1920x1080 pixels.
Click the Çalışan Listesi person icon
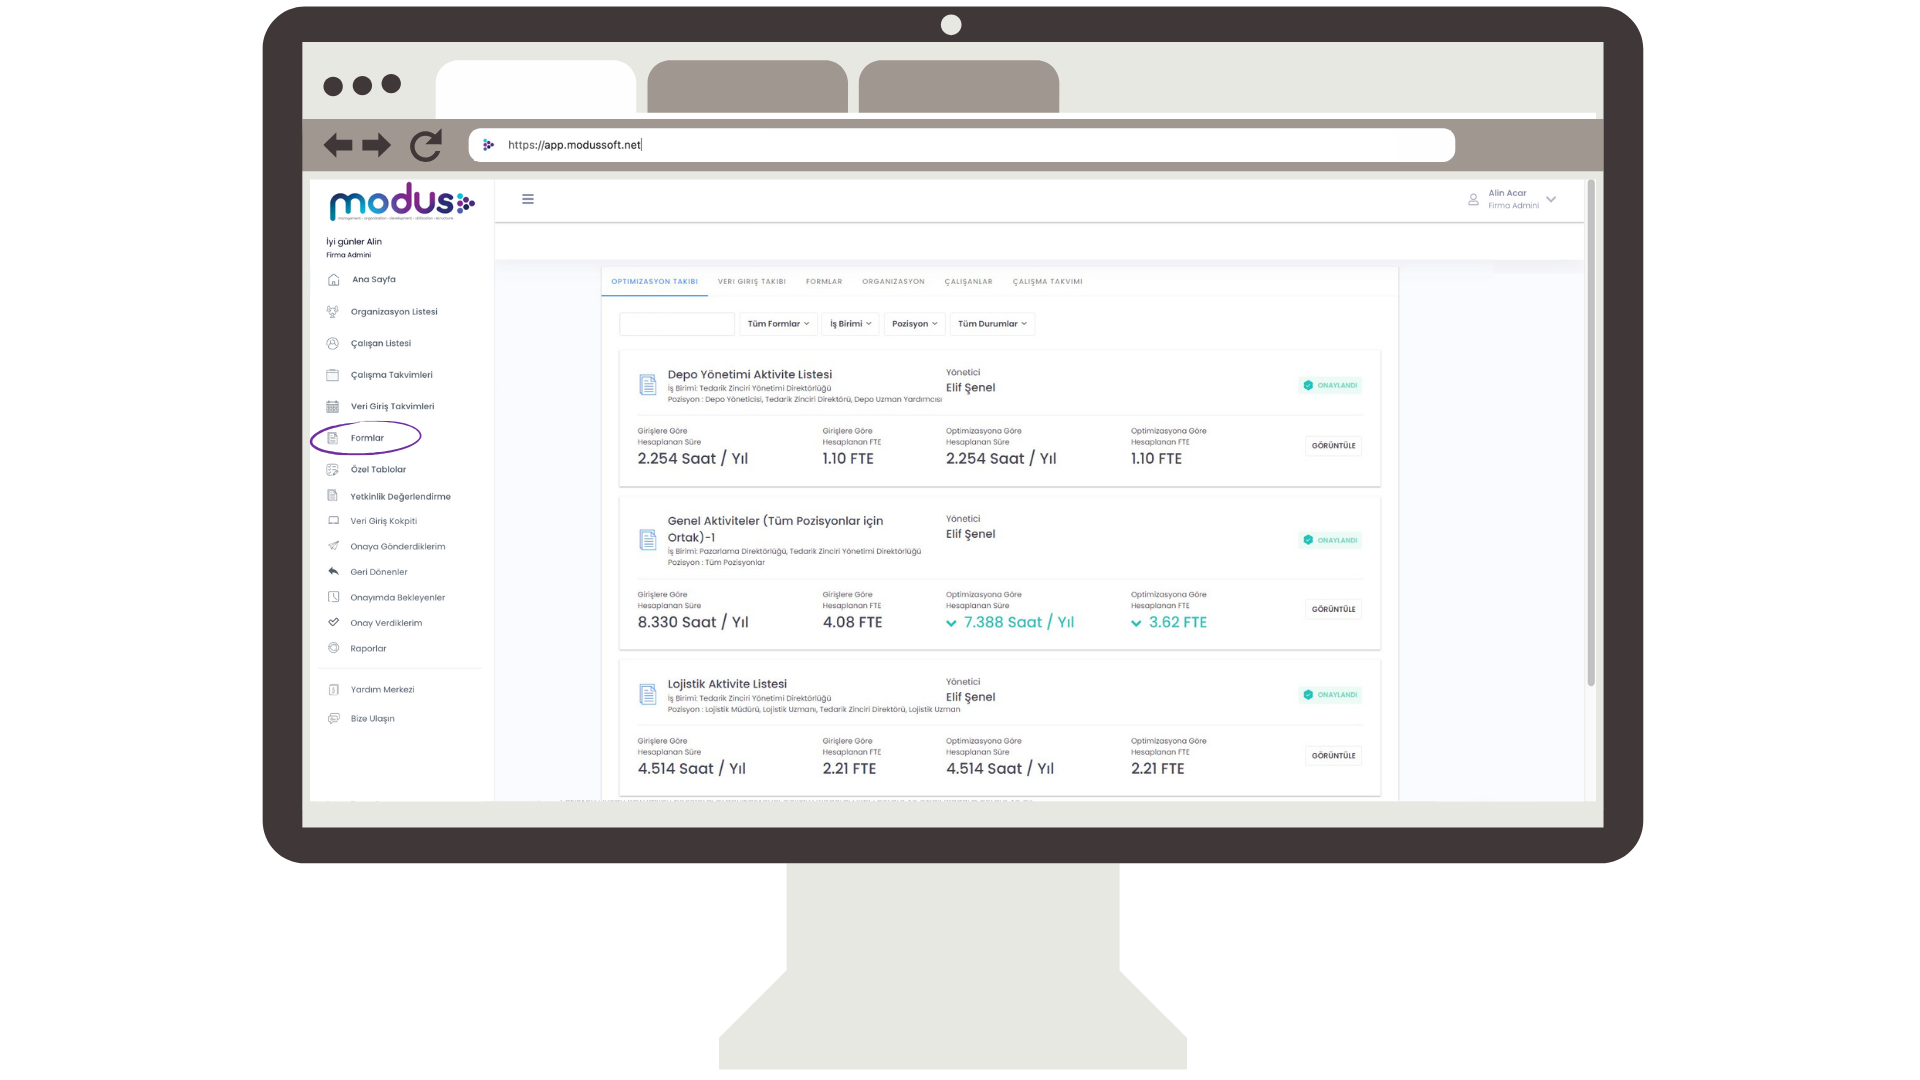click(333, 344)
